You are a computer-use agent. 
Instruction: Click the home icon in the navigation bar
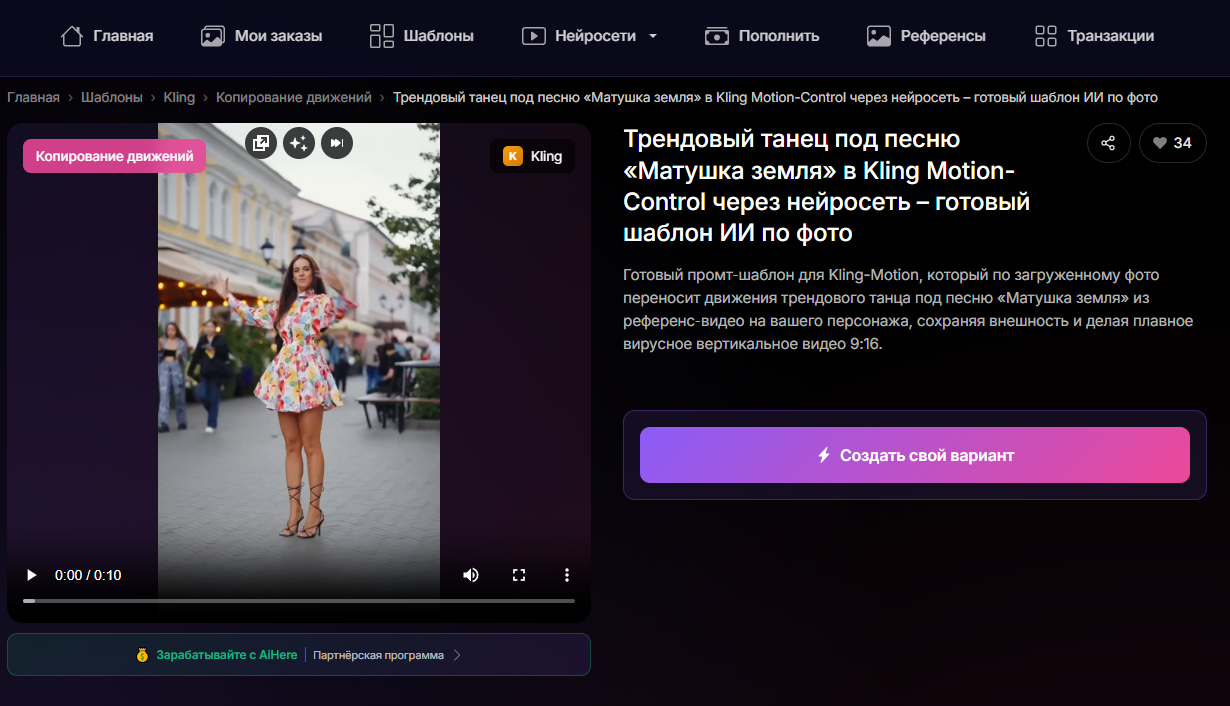tap(71, 35)
